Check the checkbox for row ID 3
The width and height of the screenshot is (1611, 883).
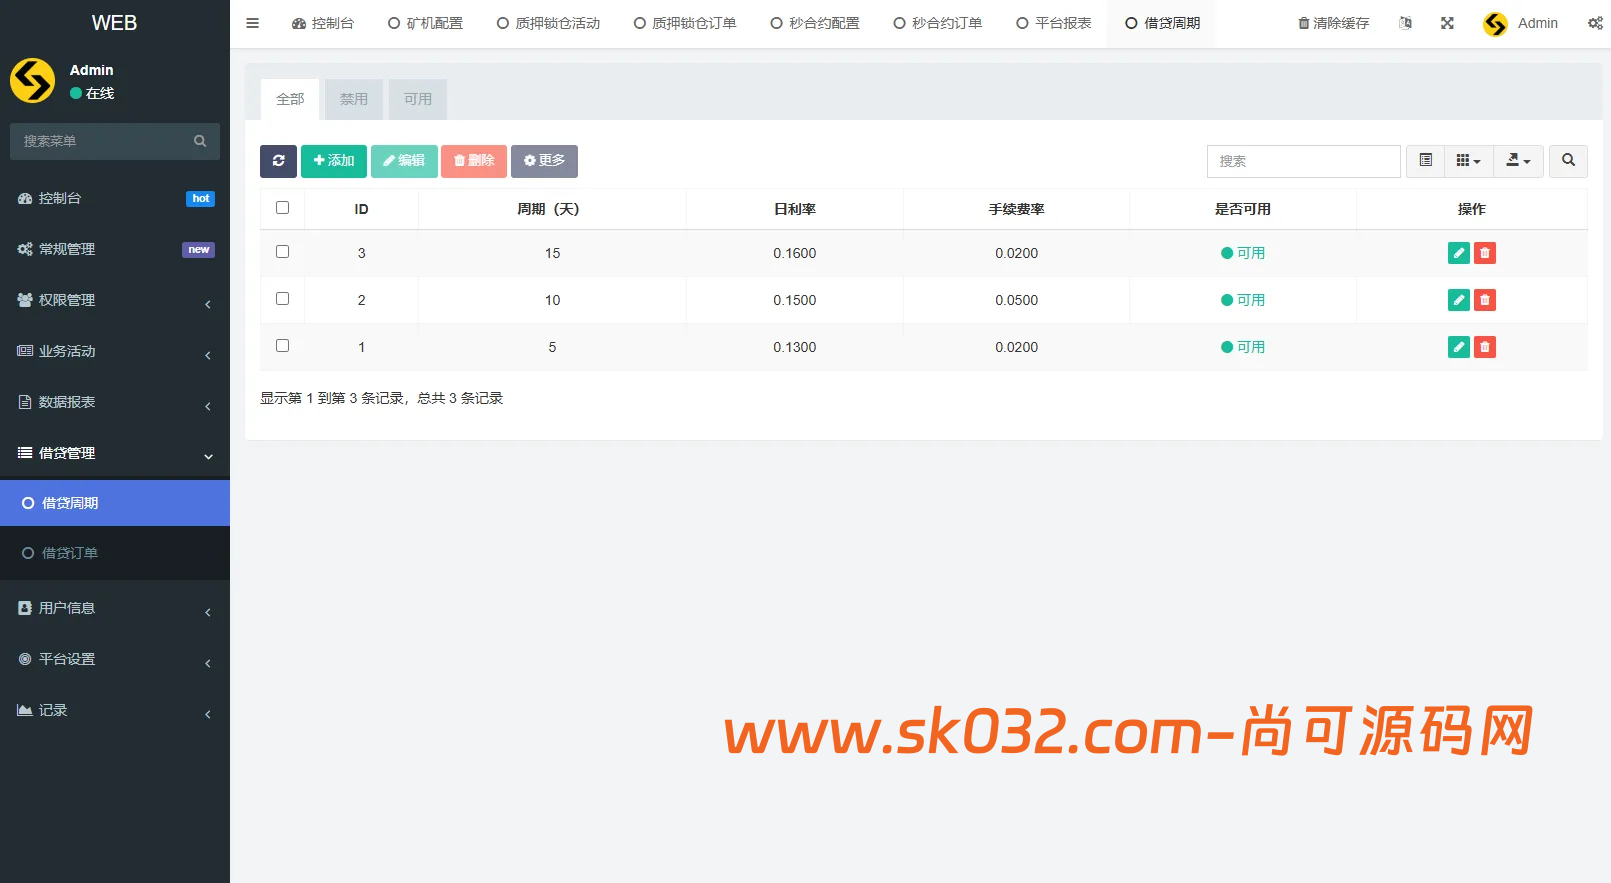(282, 252)
